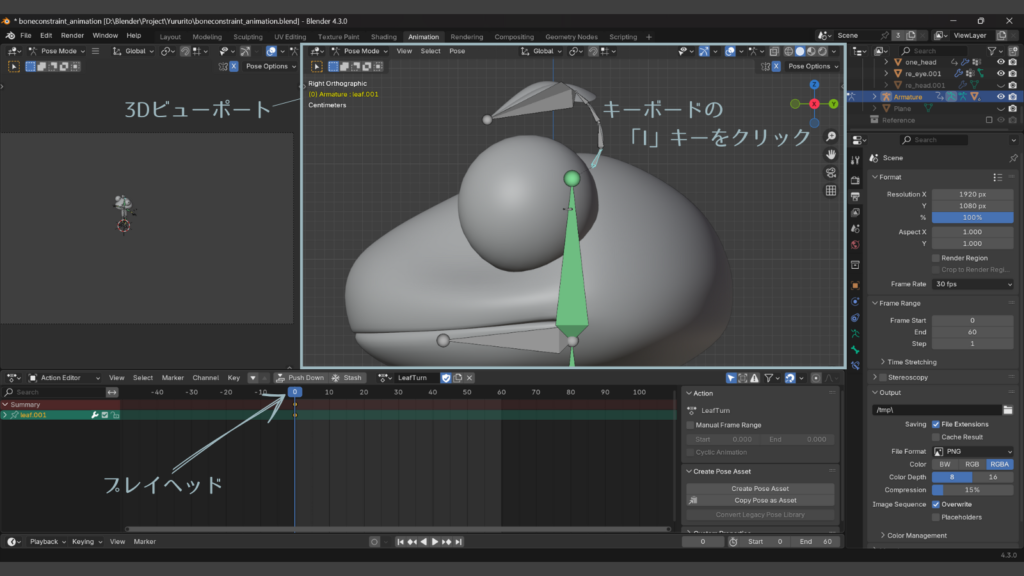Switch orthographic/perspective grid icon
The height and width of the screenshot is (576, 1024).
click(x=831, y=191)
